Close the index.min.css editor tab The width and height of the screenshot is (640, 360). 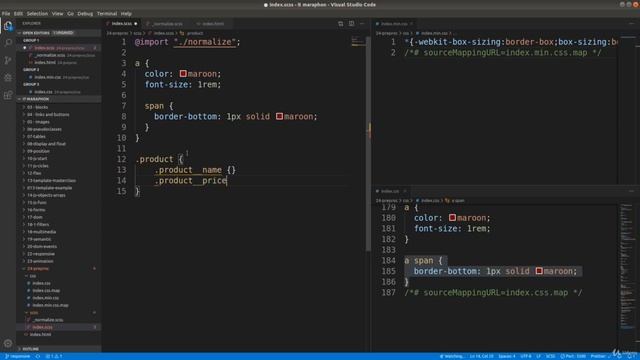[x=411, y=24]
